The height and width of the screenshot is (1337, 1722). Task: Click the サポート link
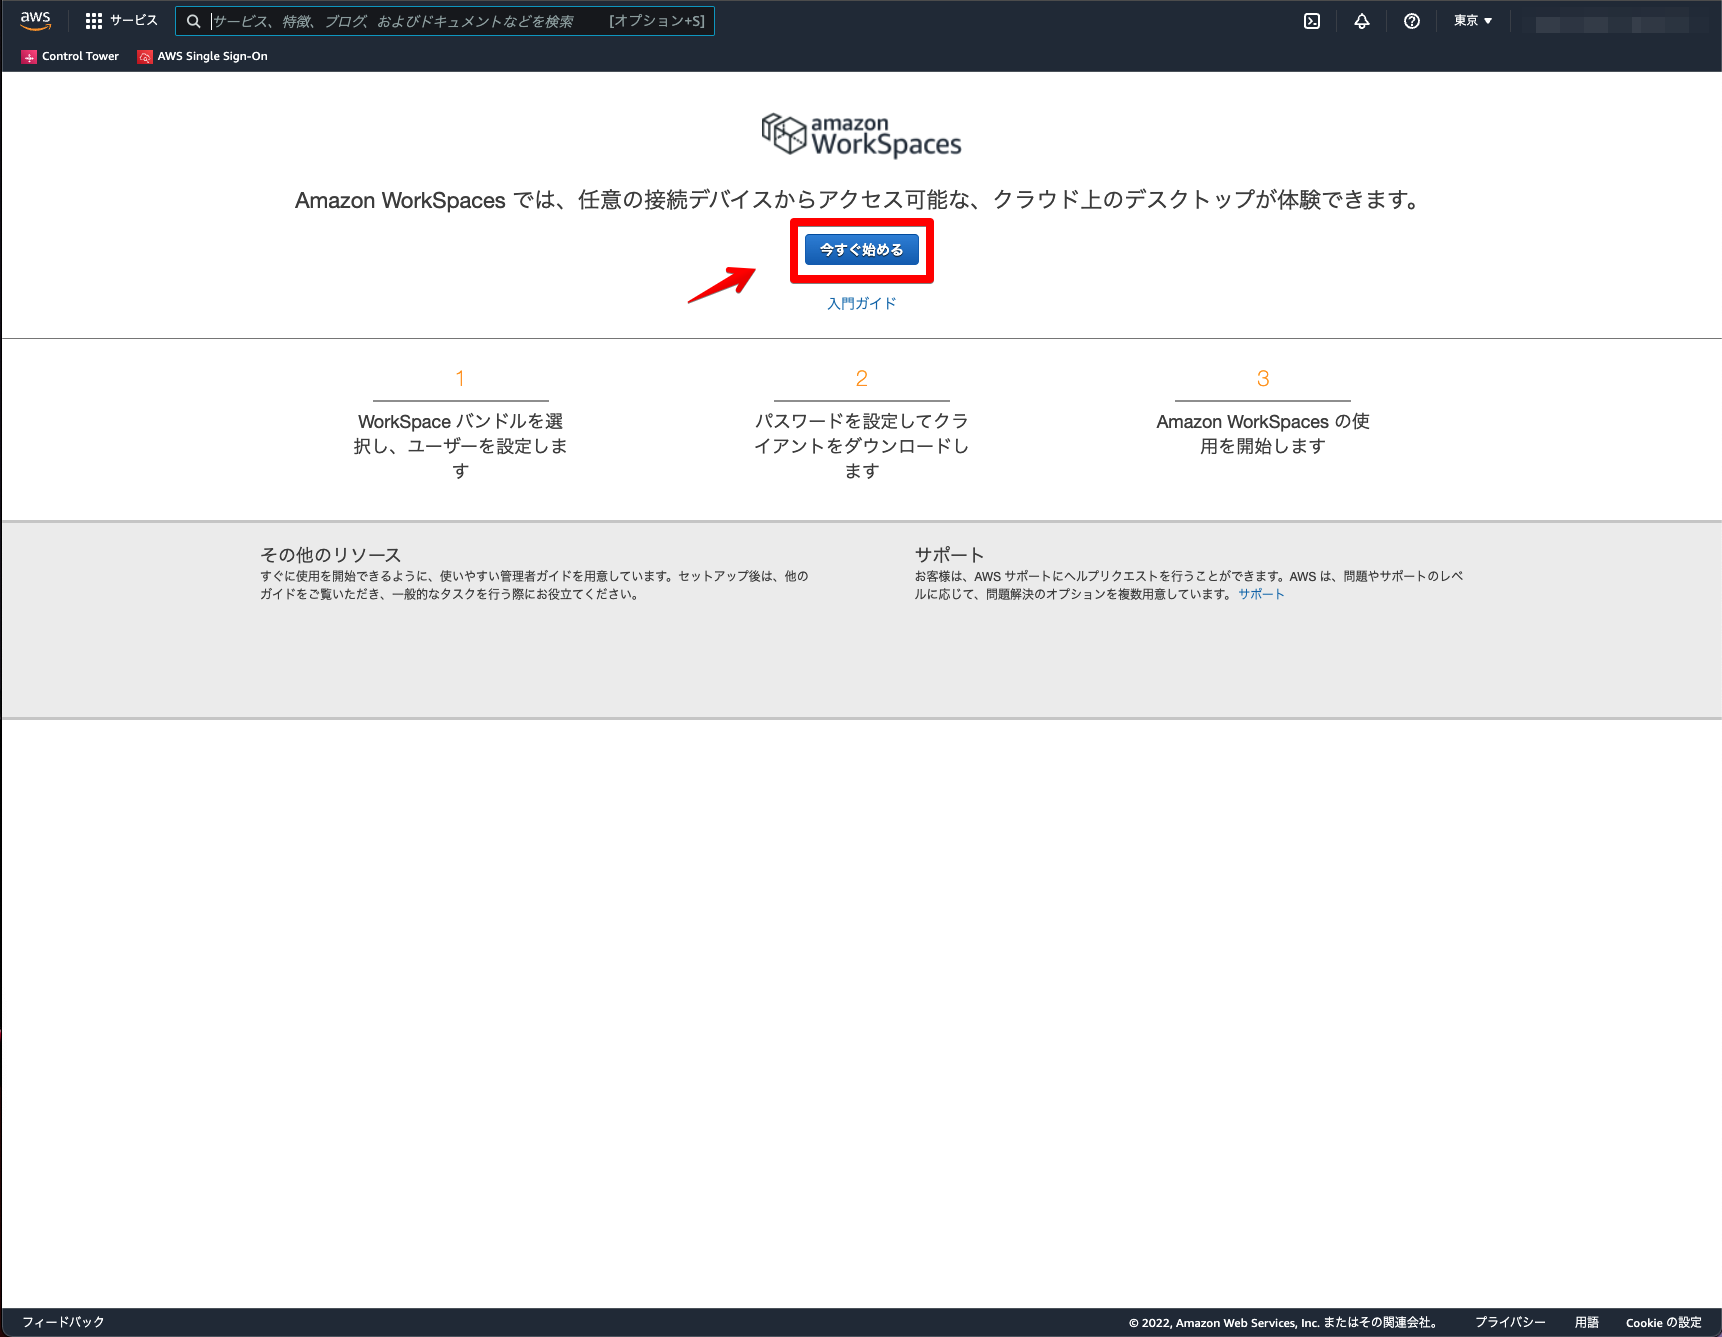pyautogui.click(x=1260, y=593)
